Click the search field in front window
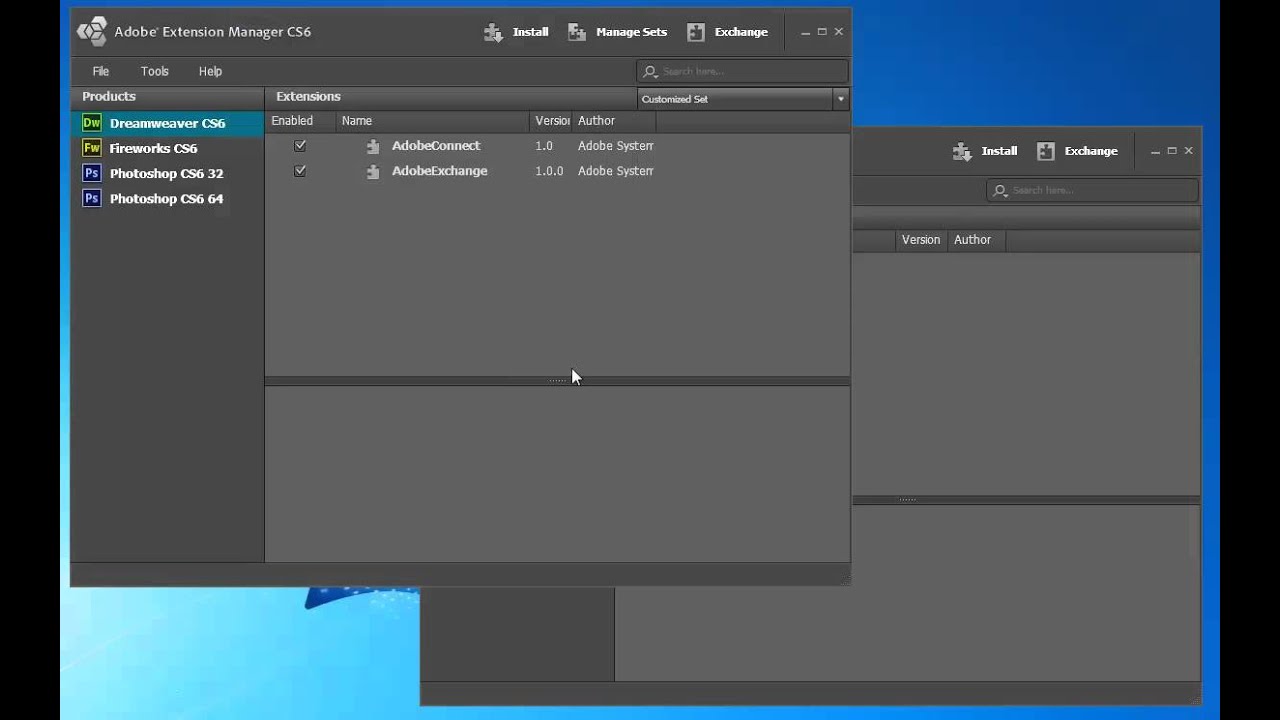The image size is (1280, 720). click(x=742, y=72)
